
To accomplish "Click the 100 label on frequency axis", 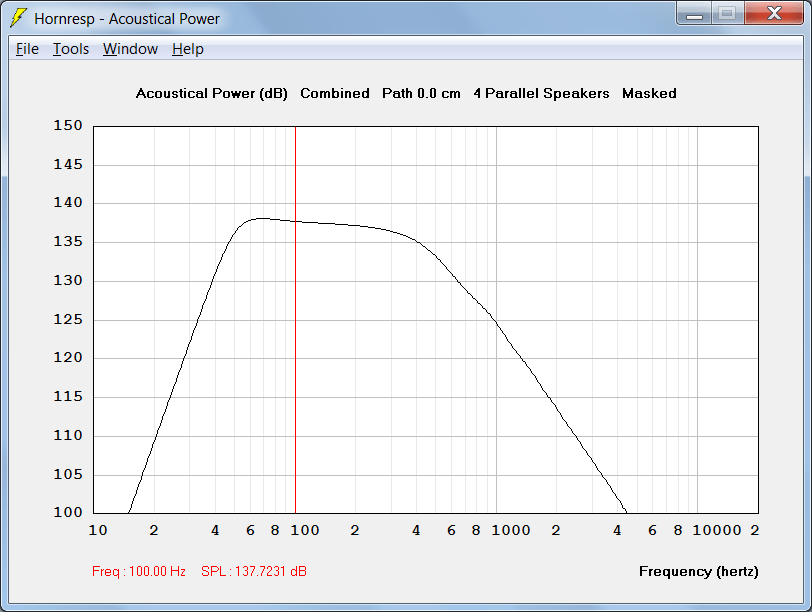I will pyautogui.click(x=304, y=530).
